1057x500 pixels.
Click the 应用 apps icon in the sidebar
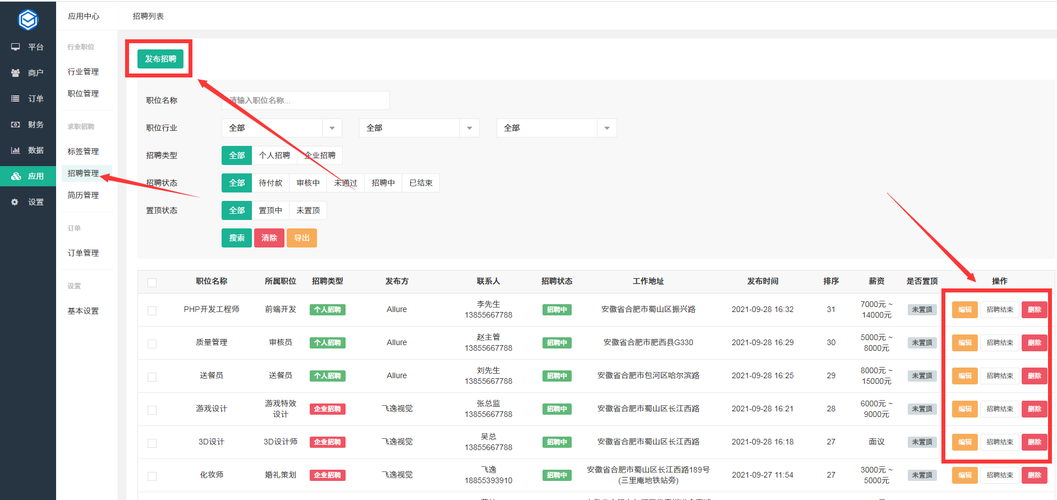point(16,176)
